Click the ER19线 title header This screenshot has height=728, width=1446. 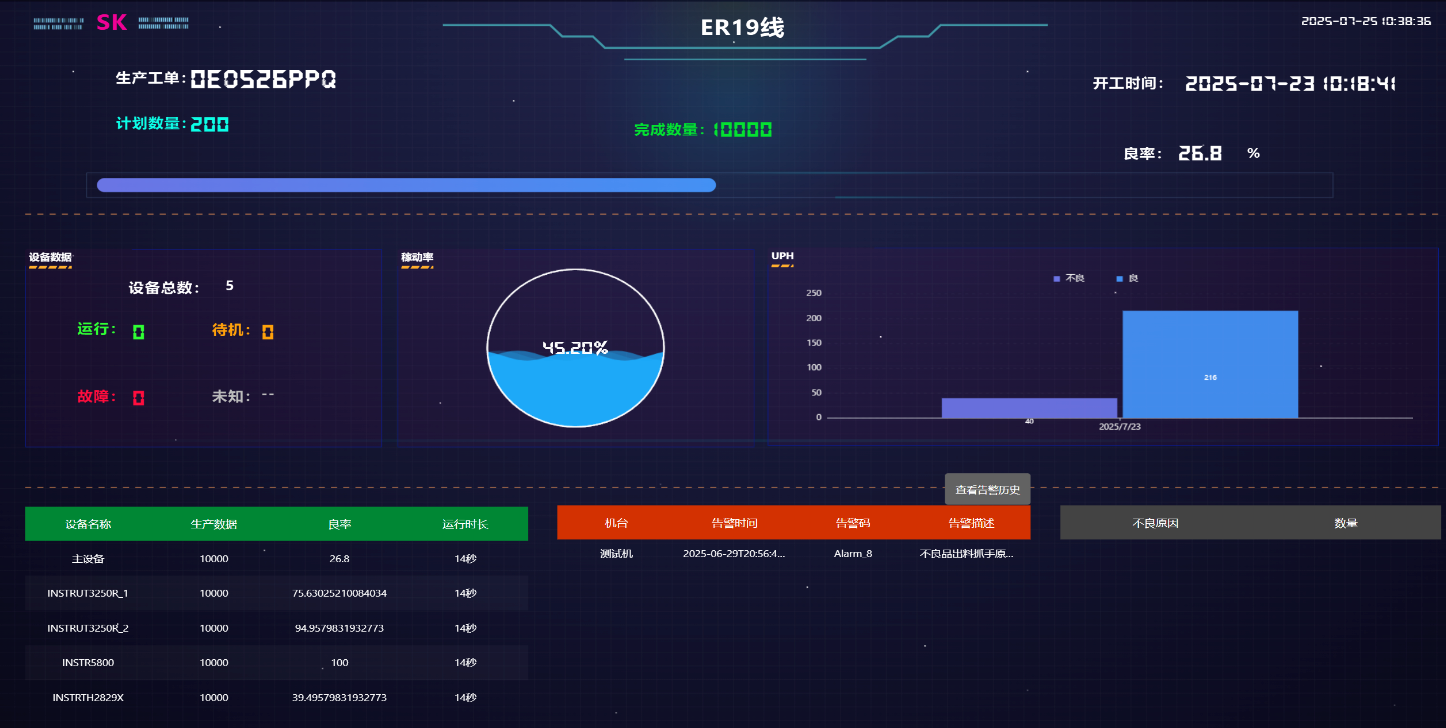point(742,28)
